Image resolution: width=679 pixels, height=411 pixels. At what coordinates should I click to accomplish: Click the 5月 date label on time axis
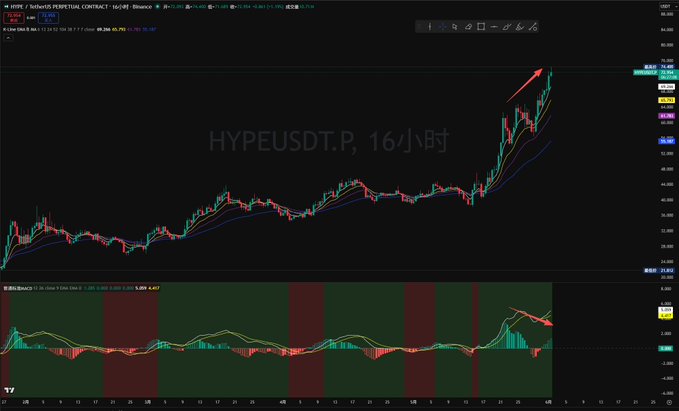414,402
